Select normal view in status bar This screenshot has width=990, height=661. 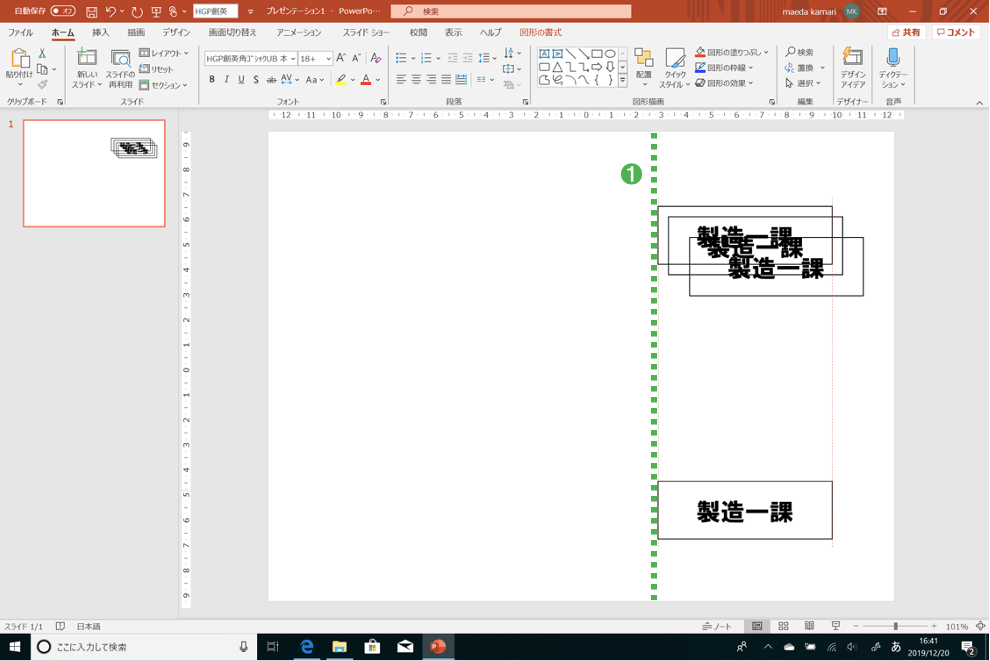click(x=756, y=626)
